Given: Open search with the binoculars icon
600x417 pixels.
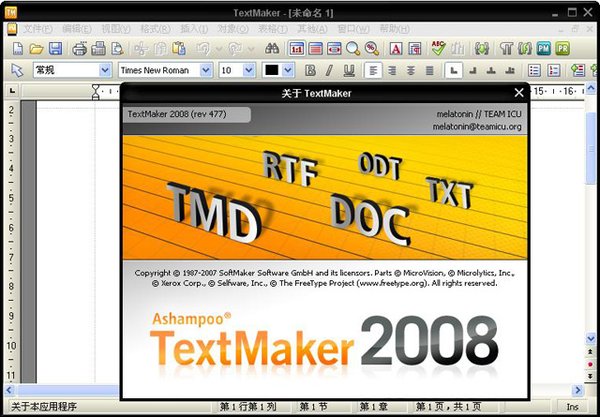Looking at the screenshot, I should (272, 49).
